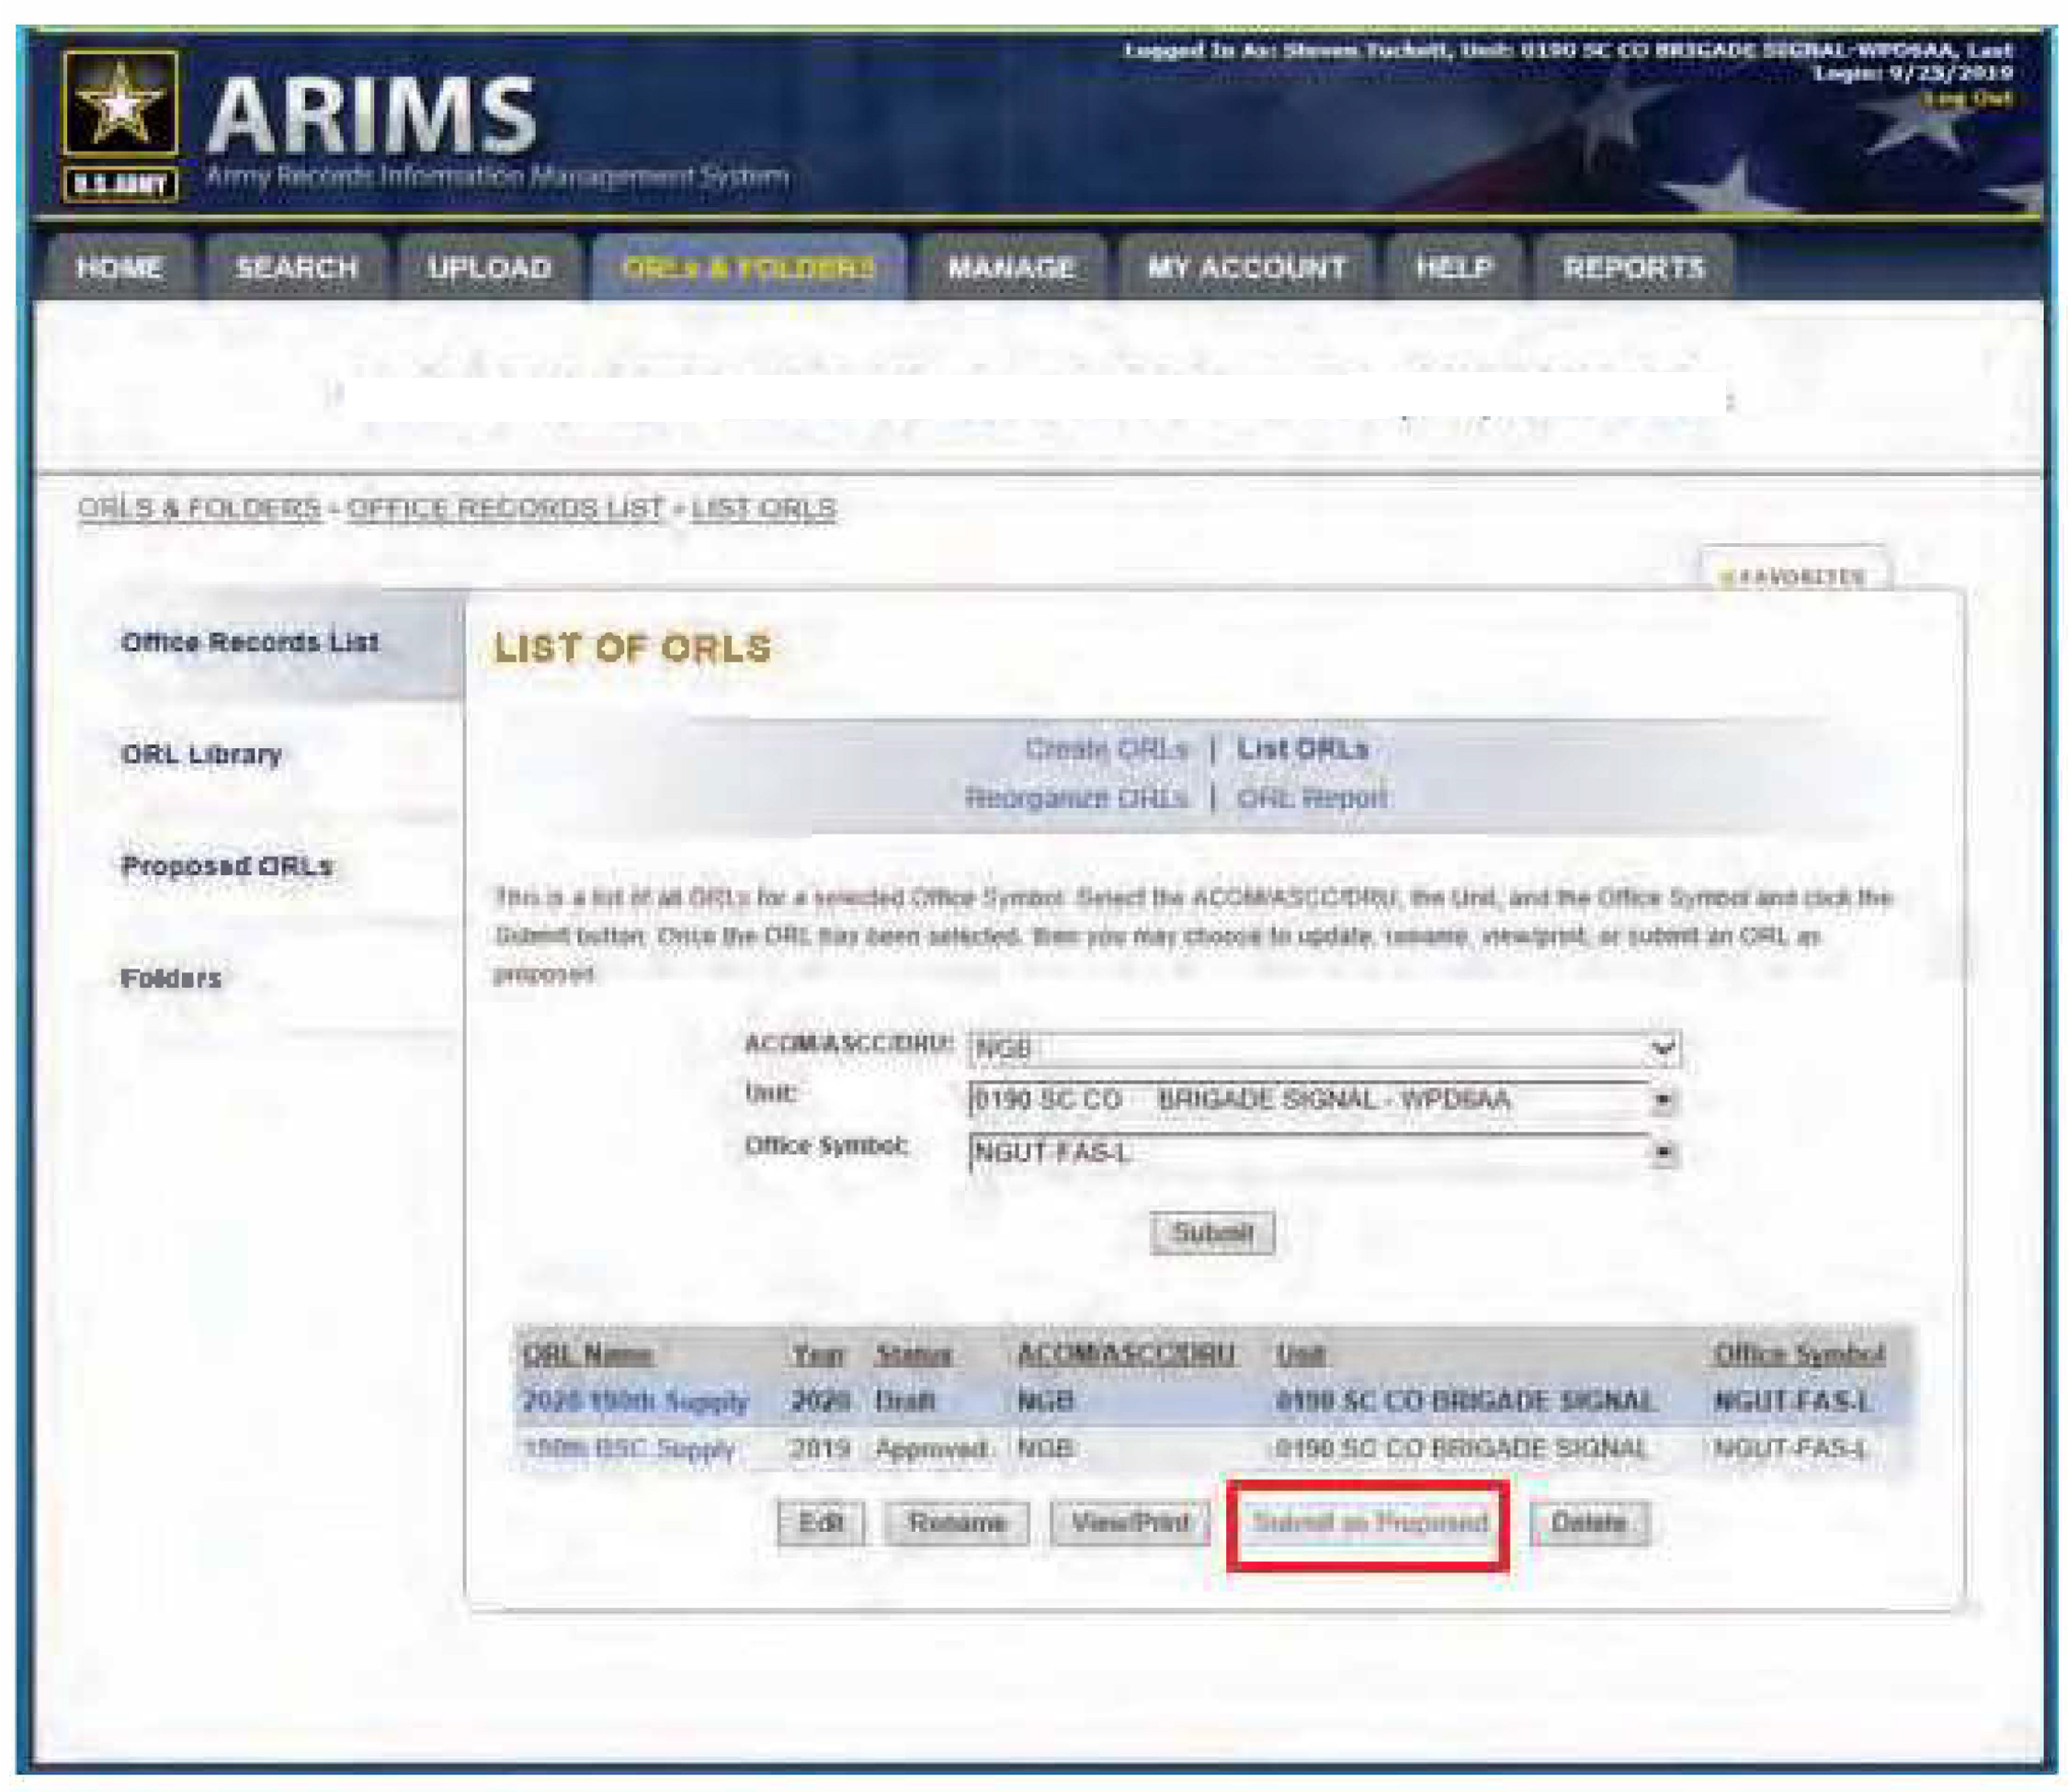Select the 2020 190th Supply ORL

[x=635, y=1401]
